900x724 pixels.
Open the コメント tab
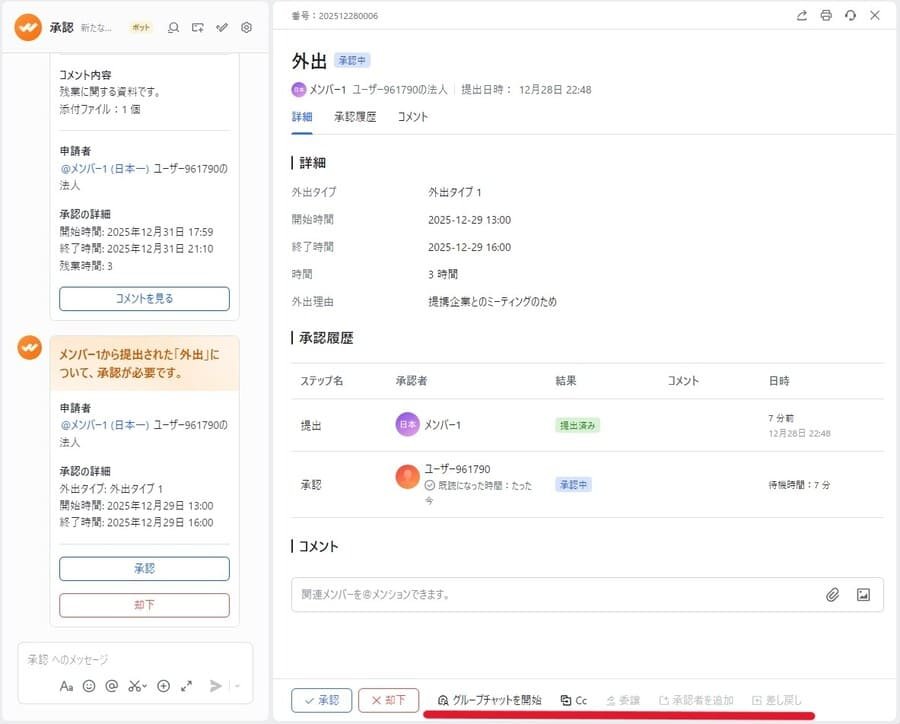pyautogui.click(x=412, y=116)
